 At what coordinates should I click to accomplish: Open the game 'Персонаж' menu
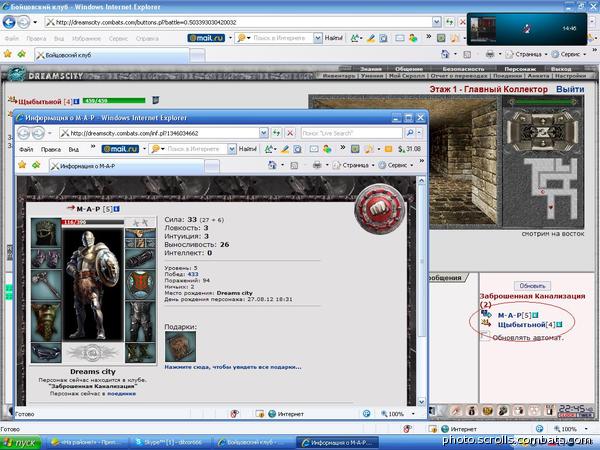tap(520, 69)
